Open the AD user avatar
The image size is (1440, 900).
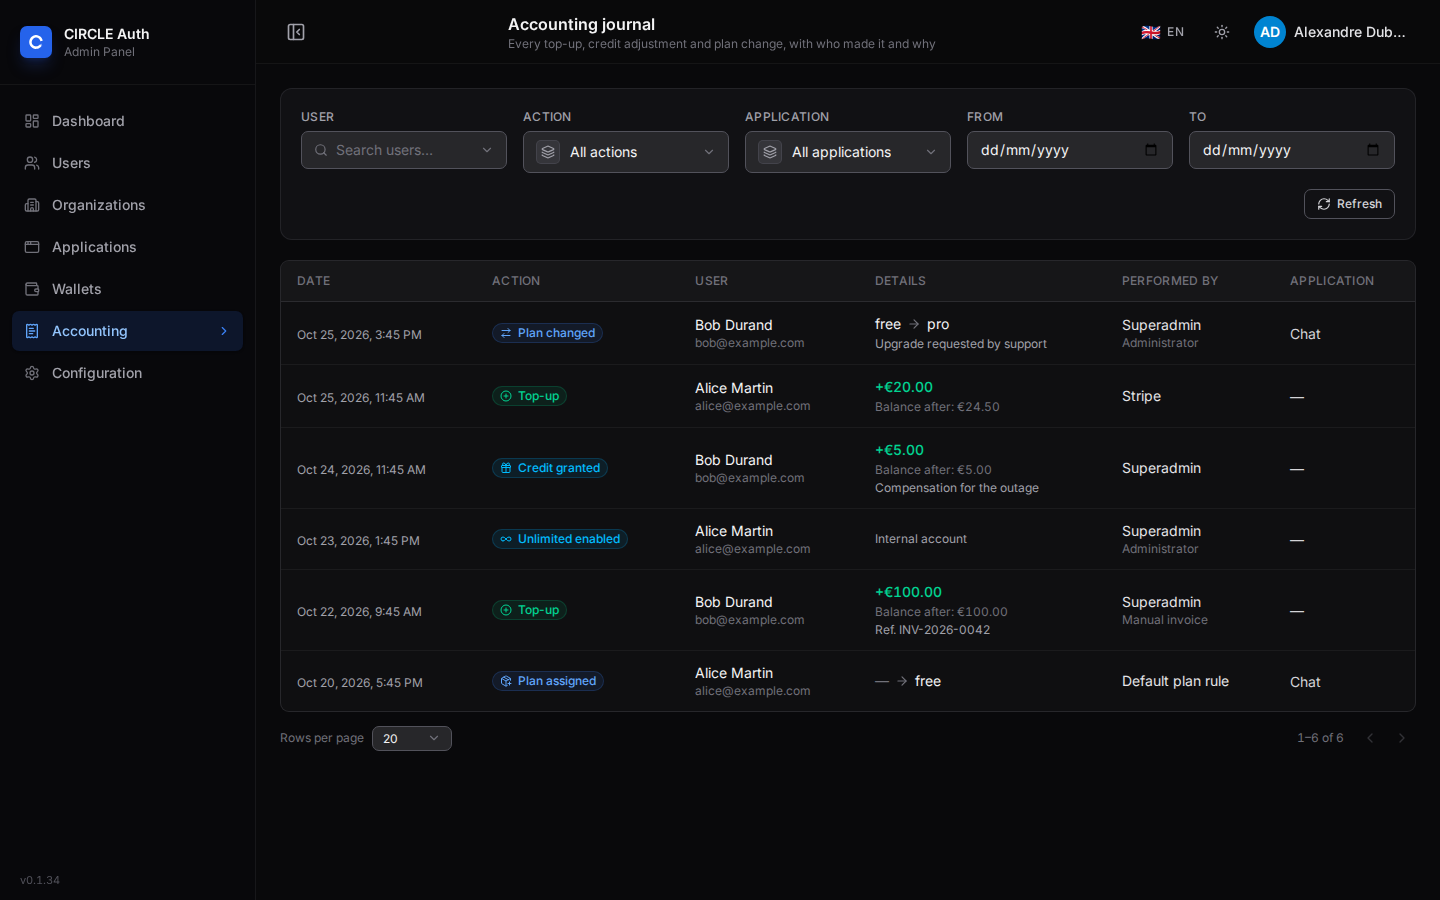click(1270, 32)
